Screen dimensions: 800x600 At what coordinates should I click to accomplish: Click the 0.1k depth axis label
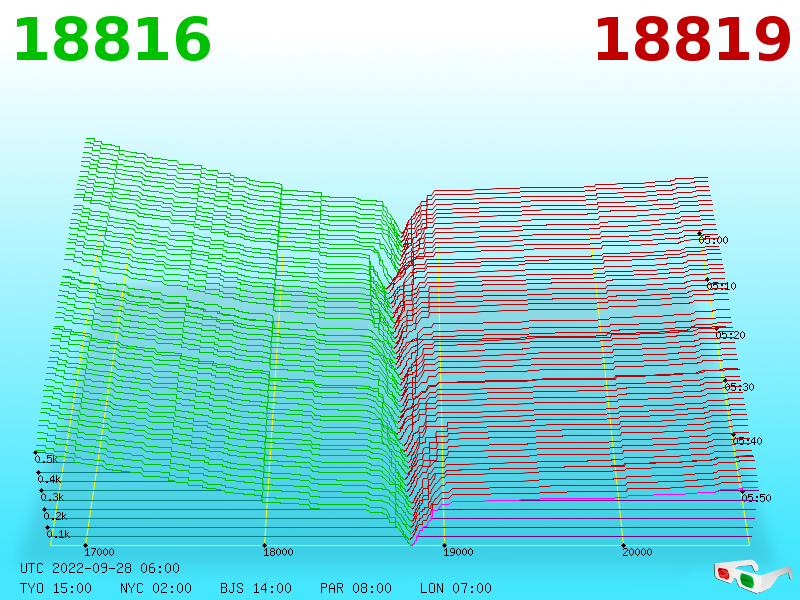[x=59, y=535]
